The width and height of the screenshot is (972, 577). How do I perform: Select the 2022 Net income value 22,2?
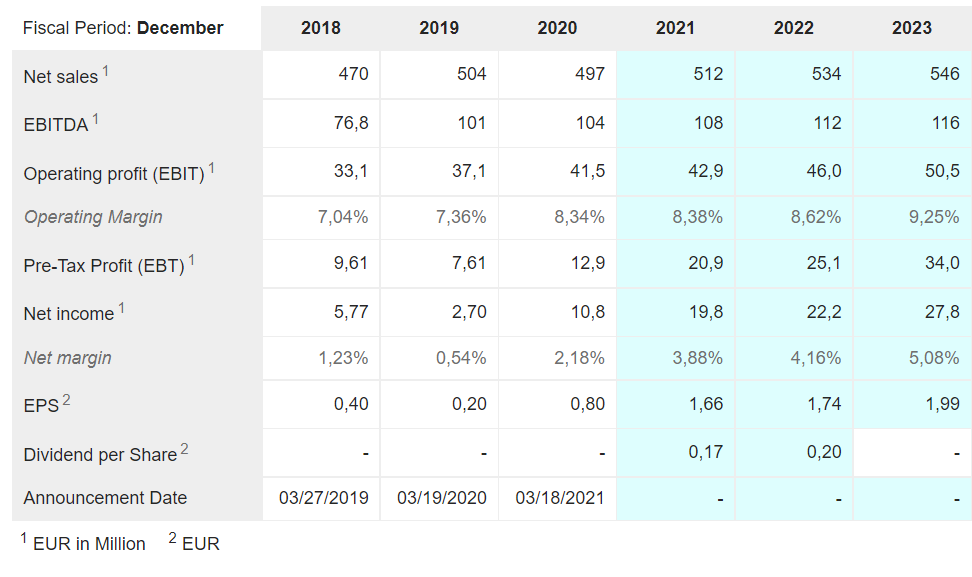point(823,312)
